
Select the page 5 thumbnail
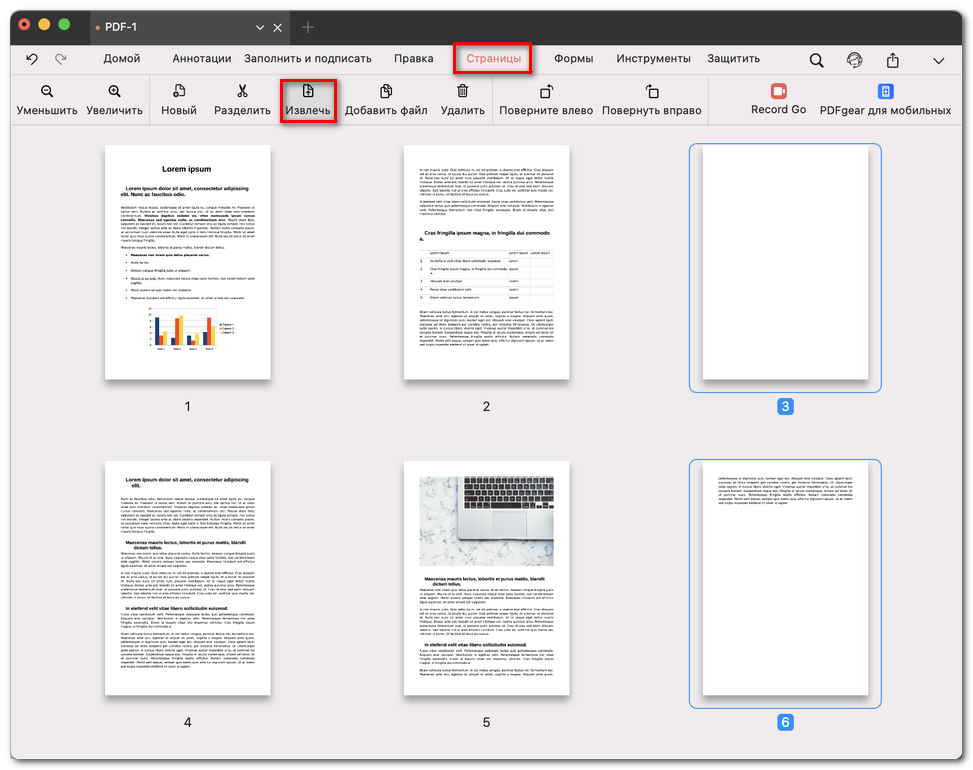(485, 580)
